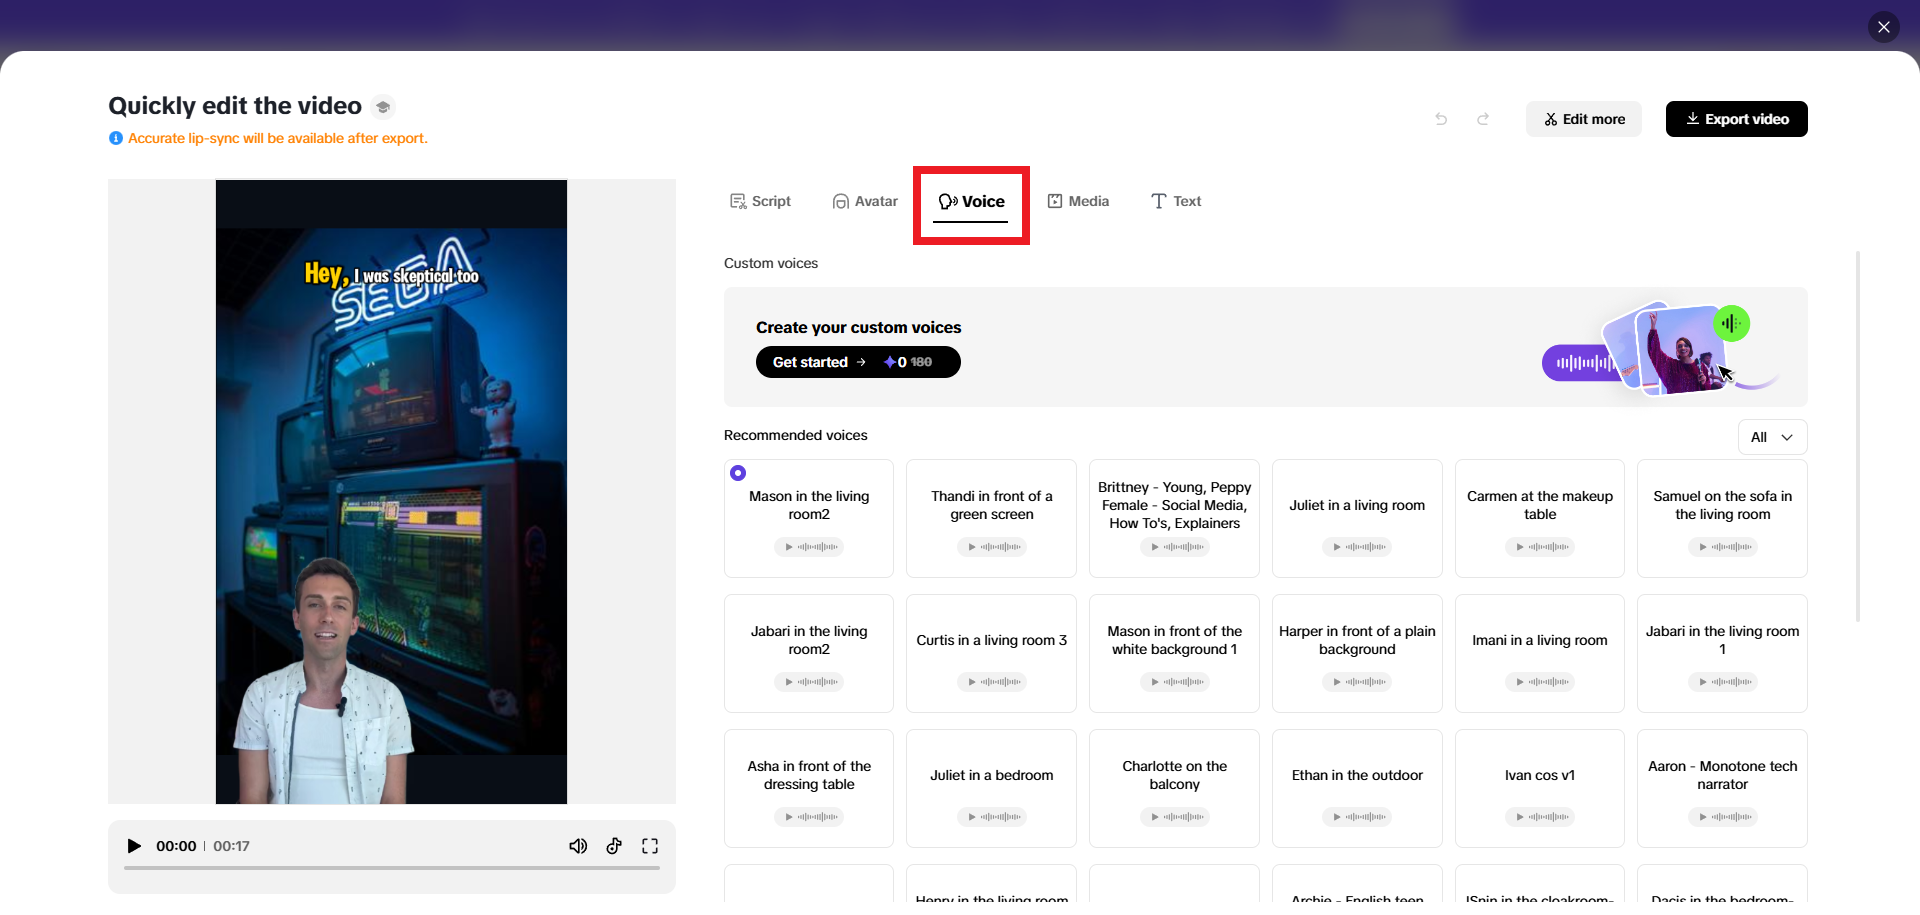Choose the Jabari in the living room2 voice
The image size is (1920, 915).
[809, 653]
